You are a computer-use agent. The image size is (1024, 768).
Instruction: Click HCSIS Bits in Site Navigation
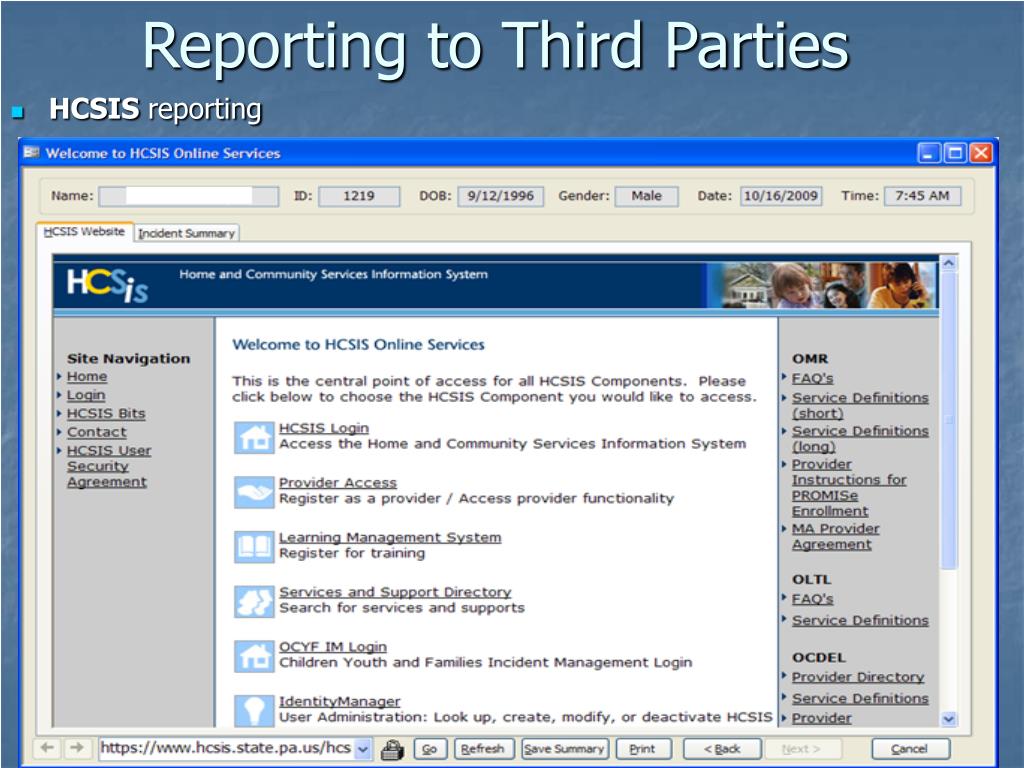click(x=106, y=413)
